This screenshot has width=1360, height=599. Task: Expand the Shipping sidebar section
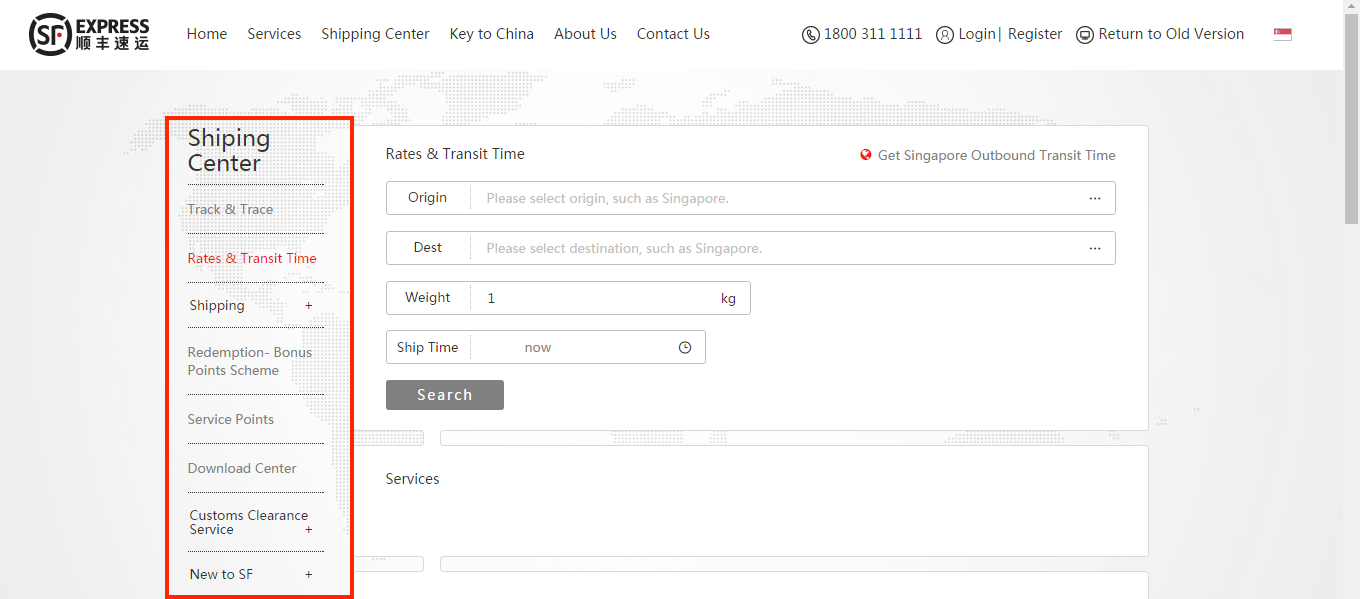coord(308,306)
